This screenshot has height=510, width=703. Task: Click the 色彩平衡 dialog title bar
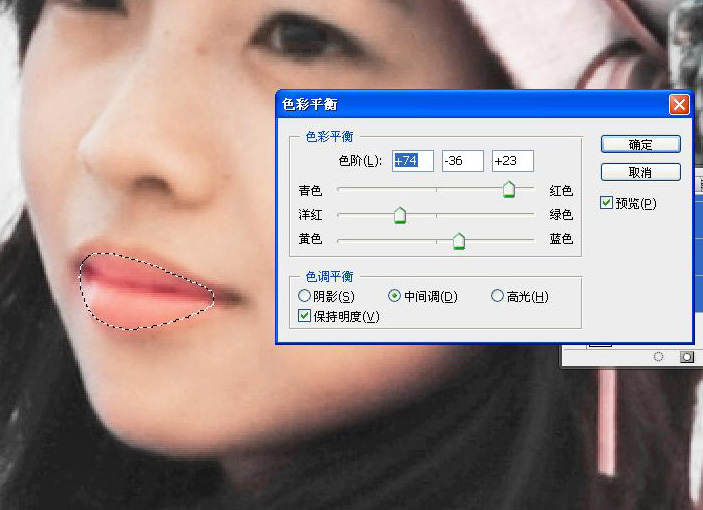[485, 104]
